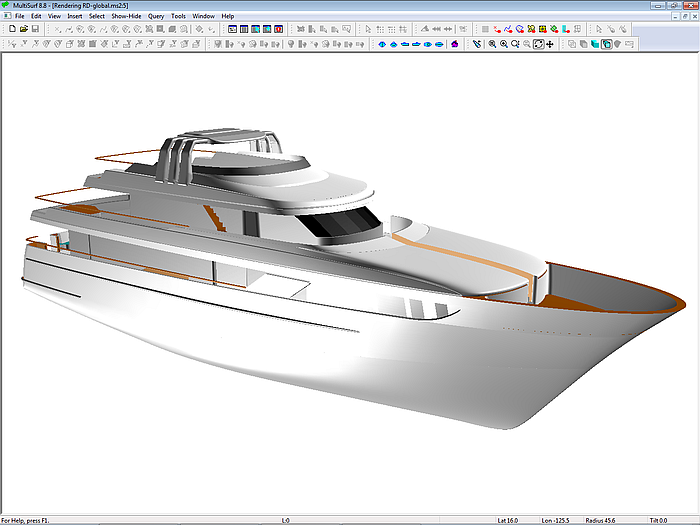
Task: Open the Show-Hide menu
Action: [x=126, y=17]
